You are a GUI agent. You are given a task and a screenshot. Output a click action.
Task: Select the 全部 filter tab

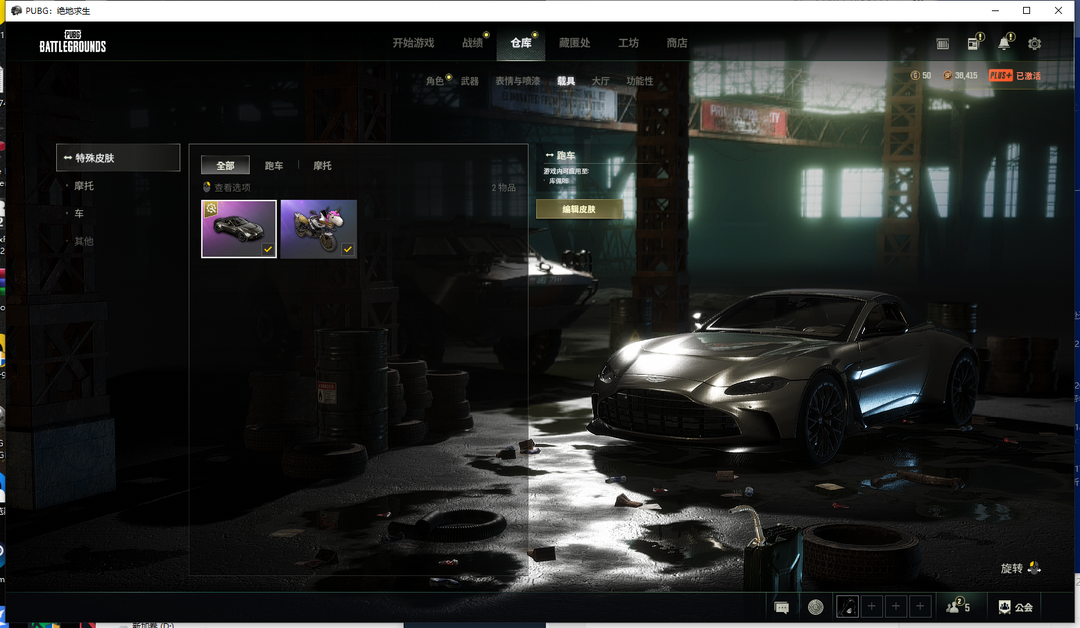click(x=225, y=165)
